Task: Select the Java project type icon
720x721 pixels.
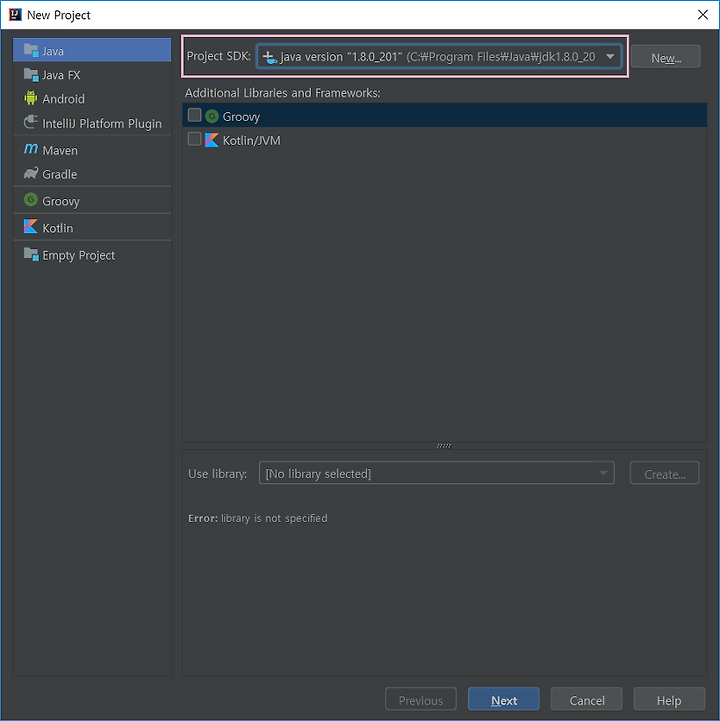Action: pos(31,50)
